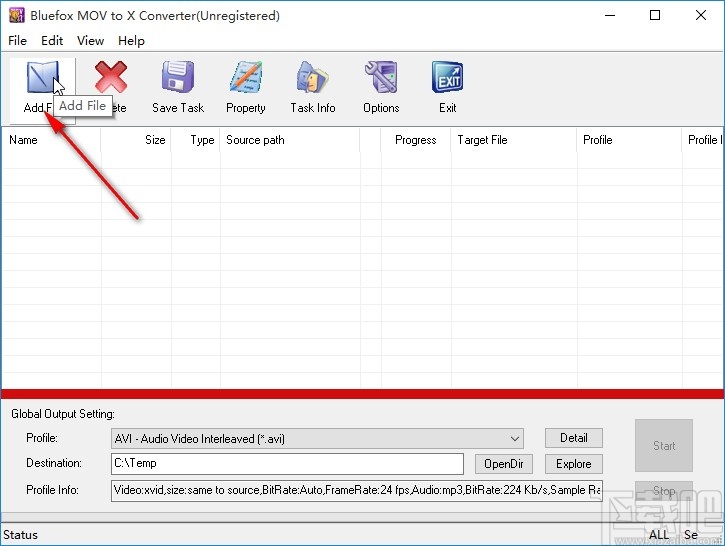725x546 pixels.
Task: Click the Bluefox app icon in title bar
Action: coord(17,15)
